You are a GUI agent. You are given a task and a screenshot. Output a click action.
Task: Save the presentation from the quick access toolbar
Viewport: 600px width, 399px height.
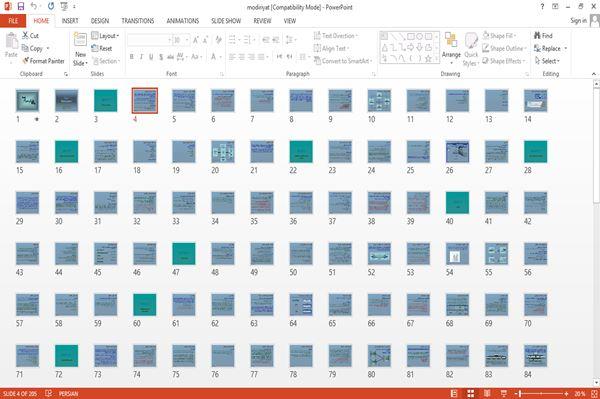pyautogui.click(x=21, y=7)
